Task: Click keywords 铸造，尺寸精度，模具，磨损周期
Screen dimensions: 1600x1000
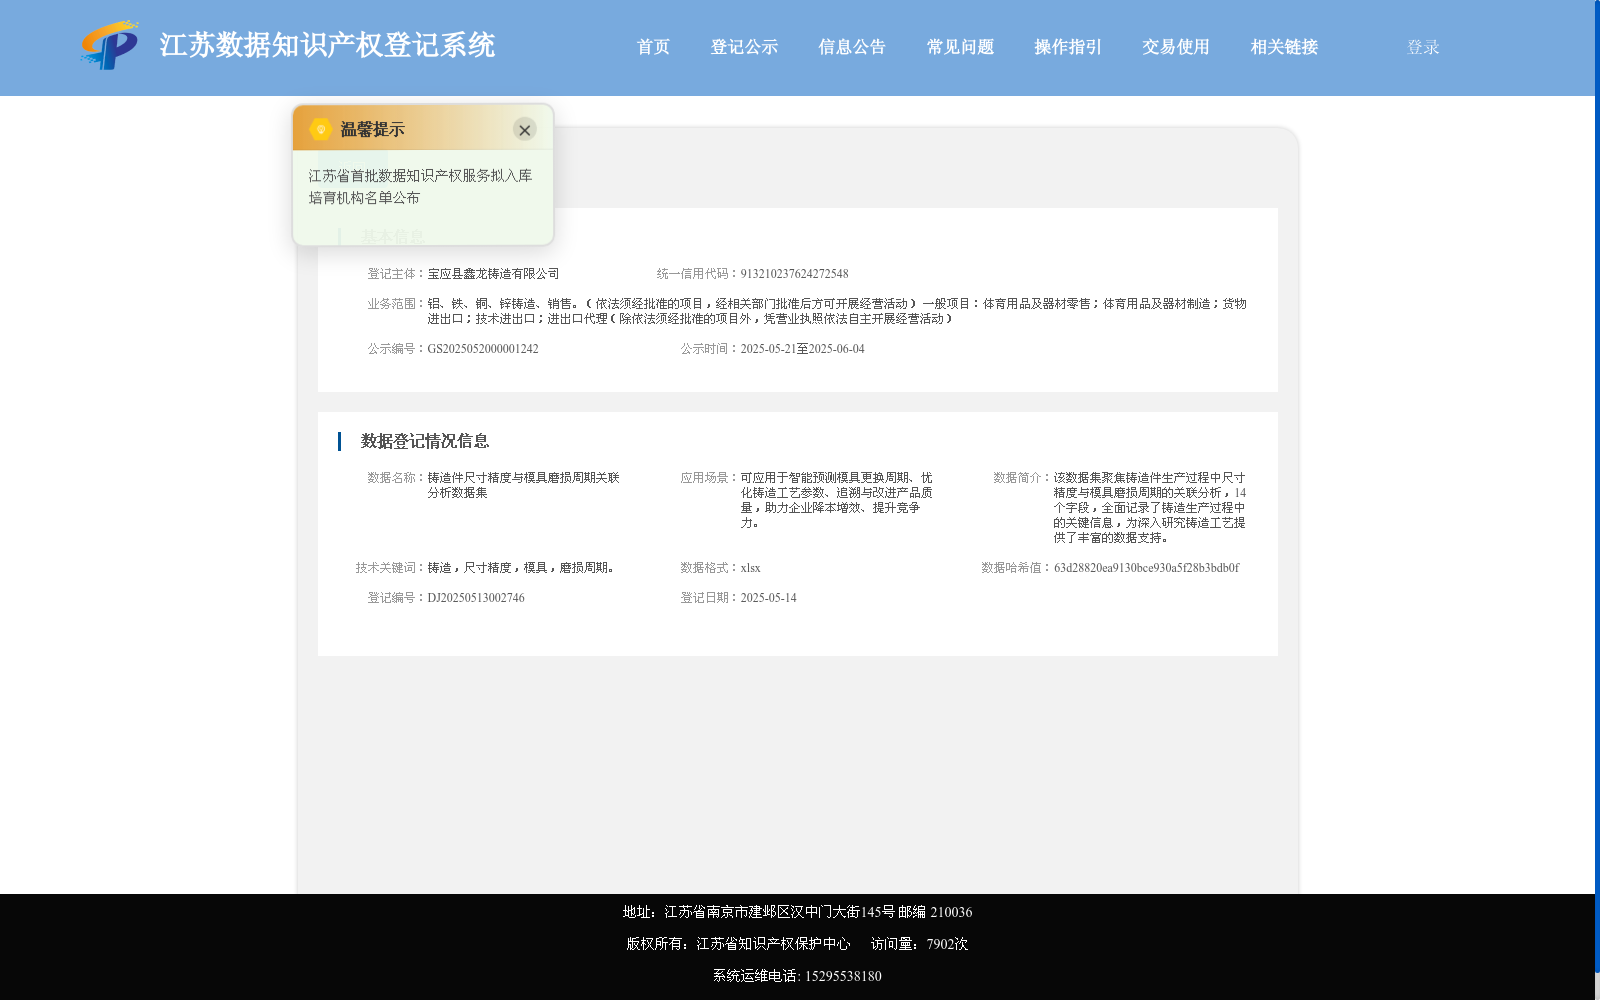Action: tap(520, 568)
